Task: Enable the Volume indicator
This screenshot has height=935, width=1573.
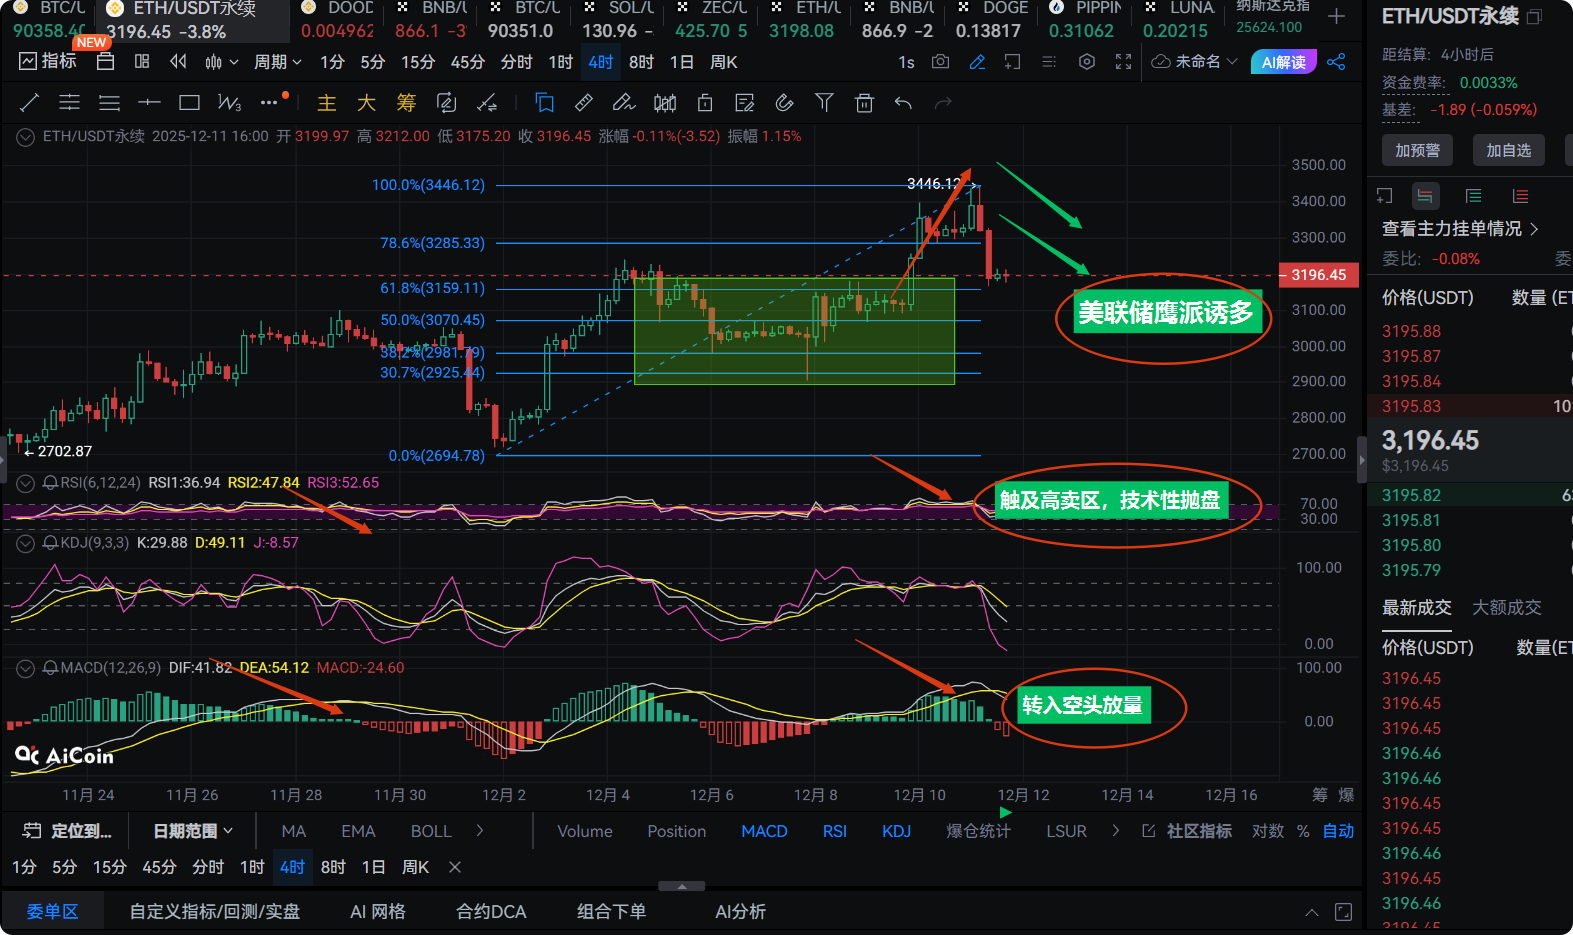Action: (x=584, y=831)
